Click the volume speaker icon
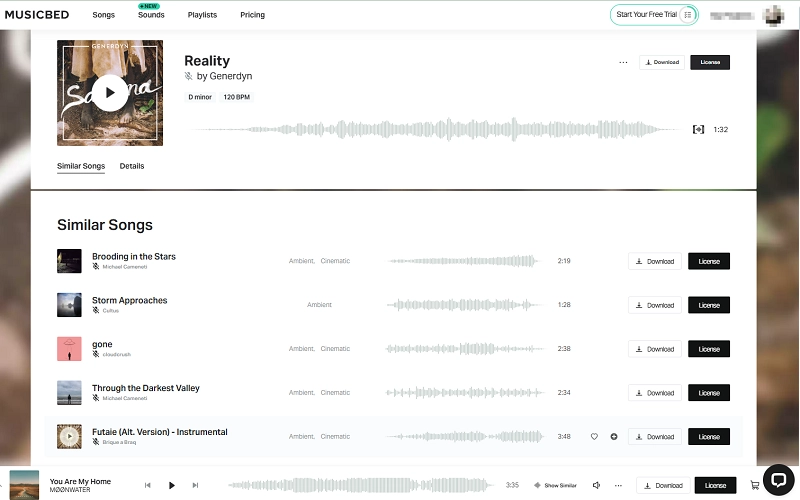The width and height of the screenshot is (800, 500). 596,485
